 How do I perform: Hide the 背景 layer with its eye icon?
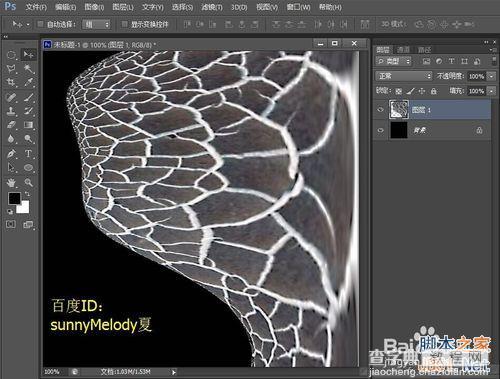tap(380, 130)
